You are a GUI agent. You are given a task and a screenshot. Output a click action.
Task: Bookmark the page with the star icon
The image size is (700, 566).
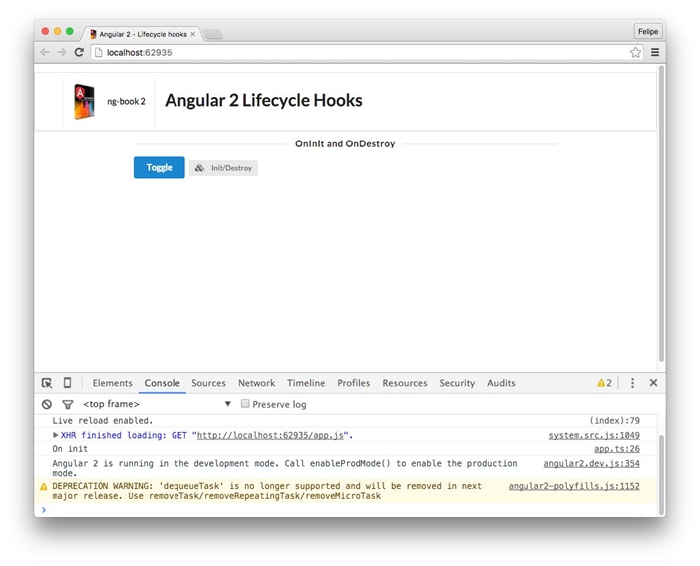(x=635, y=52)
